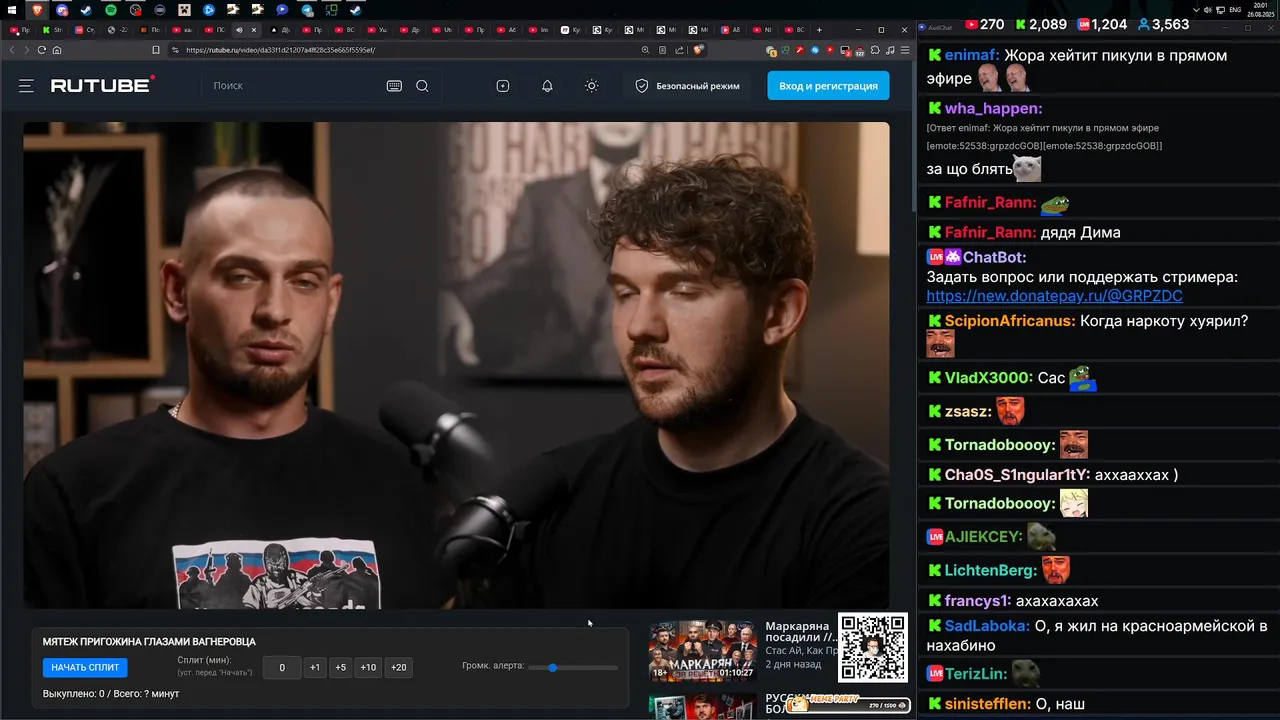Toggle the light/dark theme sun icon

592,86
